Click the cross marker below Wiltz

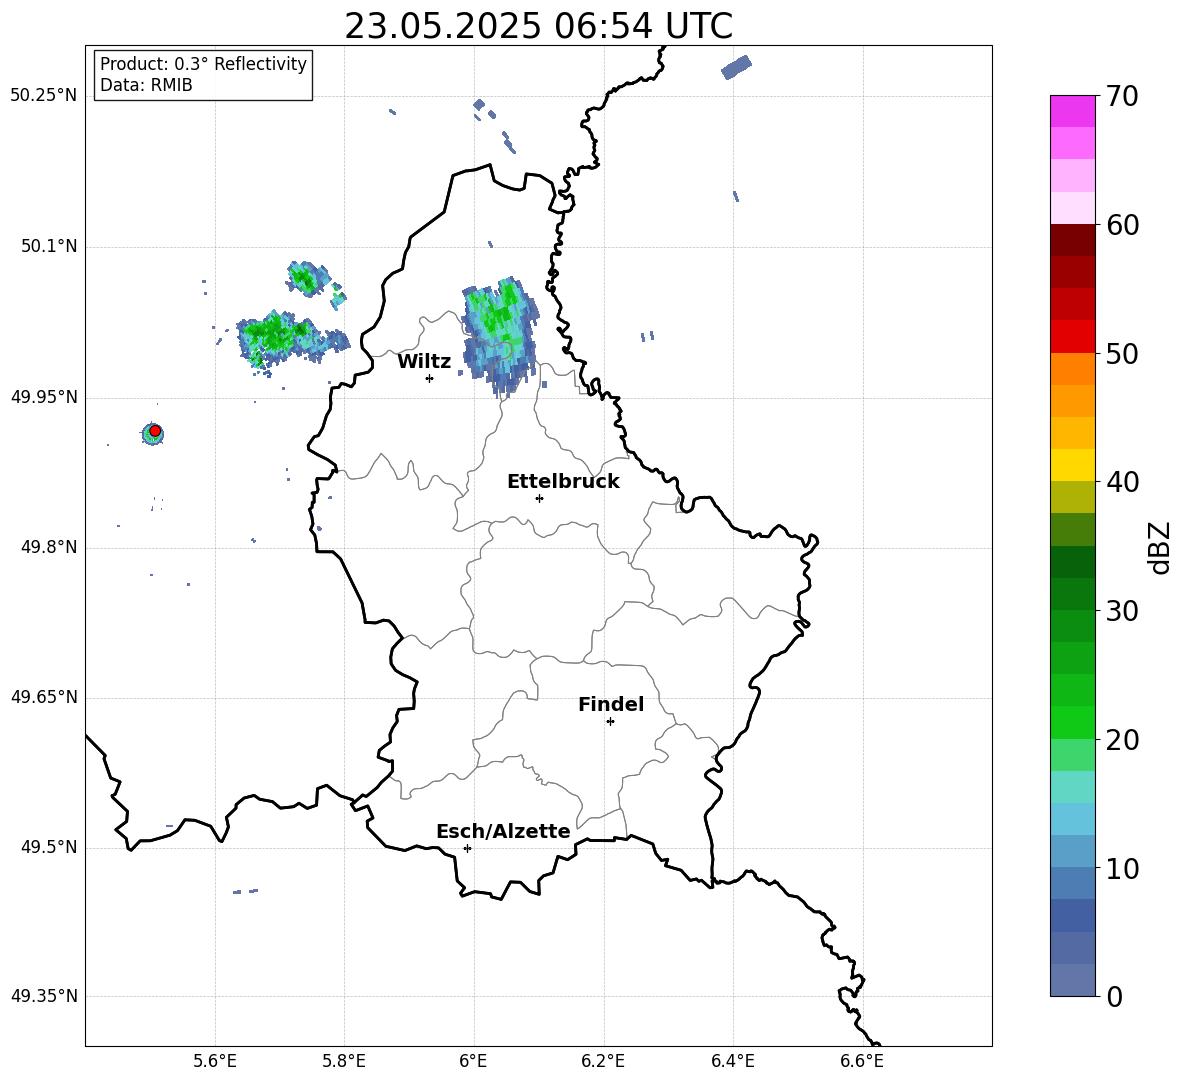(430, 378)
